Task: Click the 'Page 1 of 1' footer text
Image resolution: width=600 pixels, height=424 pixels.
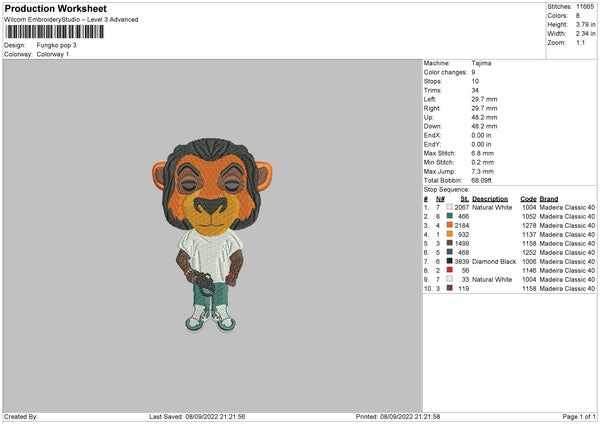Action: [579, 417]
